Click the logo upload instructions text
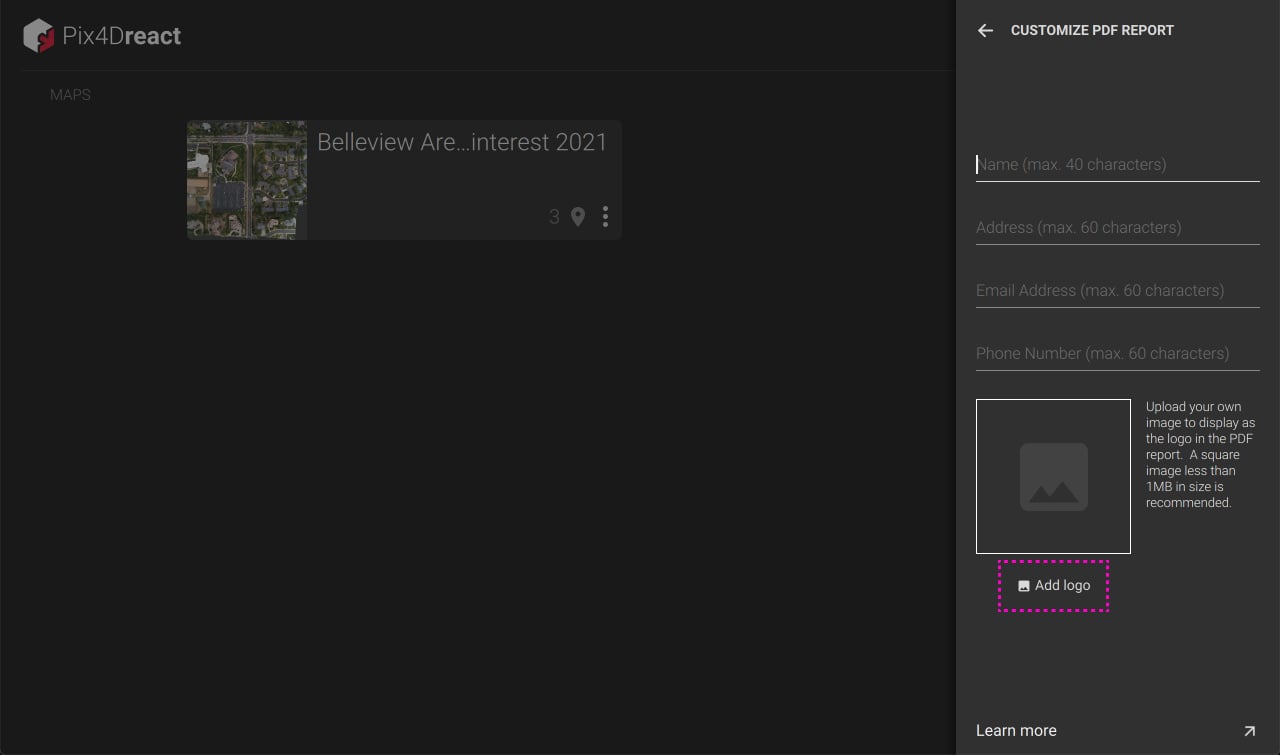 tap(1200, 455)
